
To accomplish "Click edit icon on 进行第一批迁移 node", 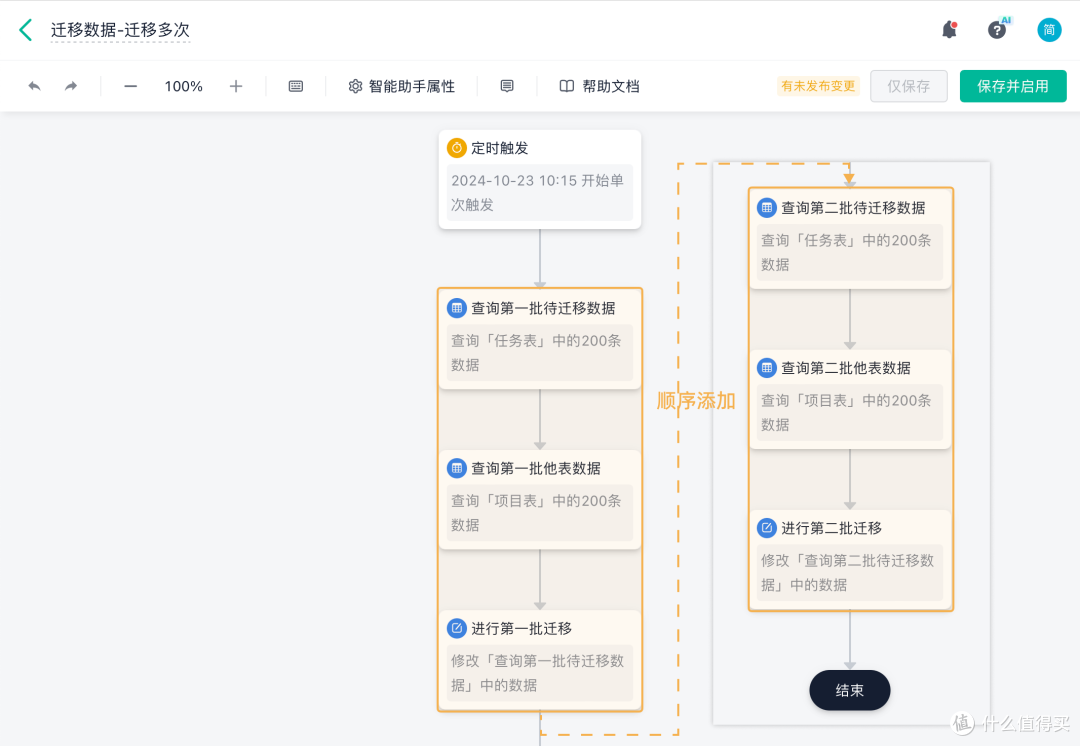I will (x=458, y=628).
